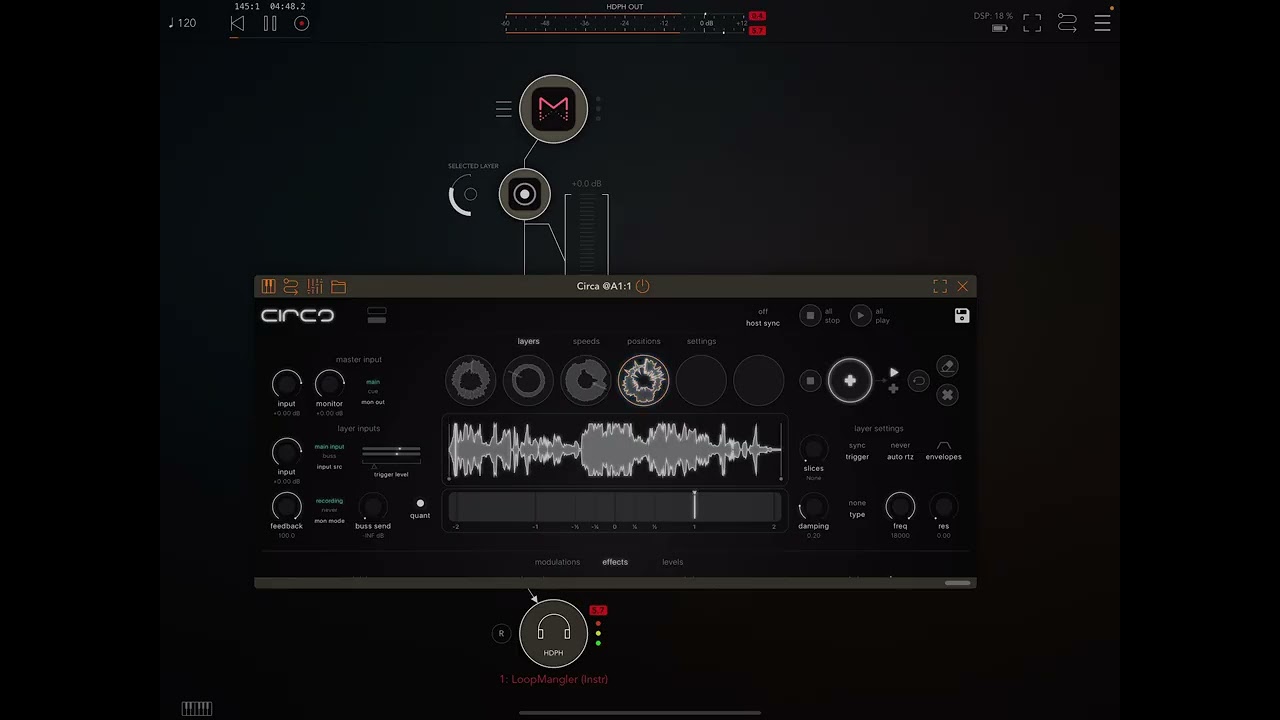The width and height of the screenshot is (1280, 720).
Task: Toggle the host record button
Action: point(302,23)
